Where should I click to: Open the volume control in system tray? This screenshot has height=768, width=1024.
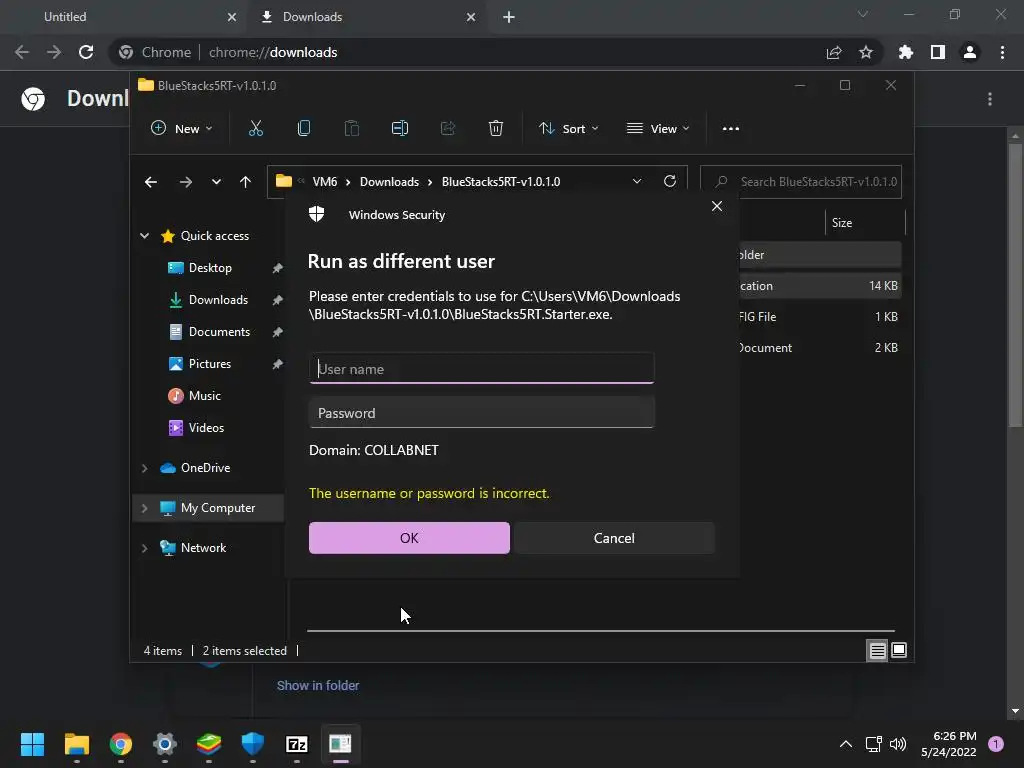coord(899,744)
